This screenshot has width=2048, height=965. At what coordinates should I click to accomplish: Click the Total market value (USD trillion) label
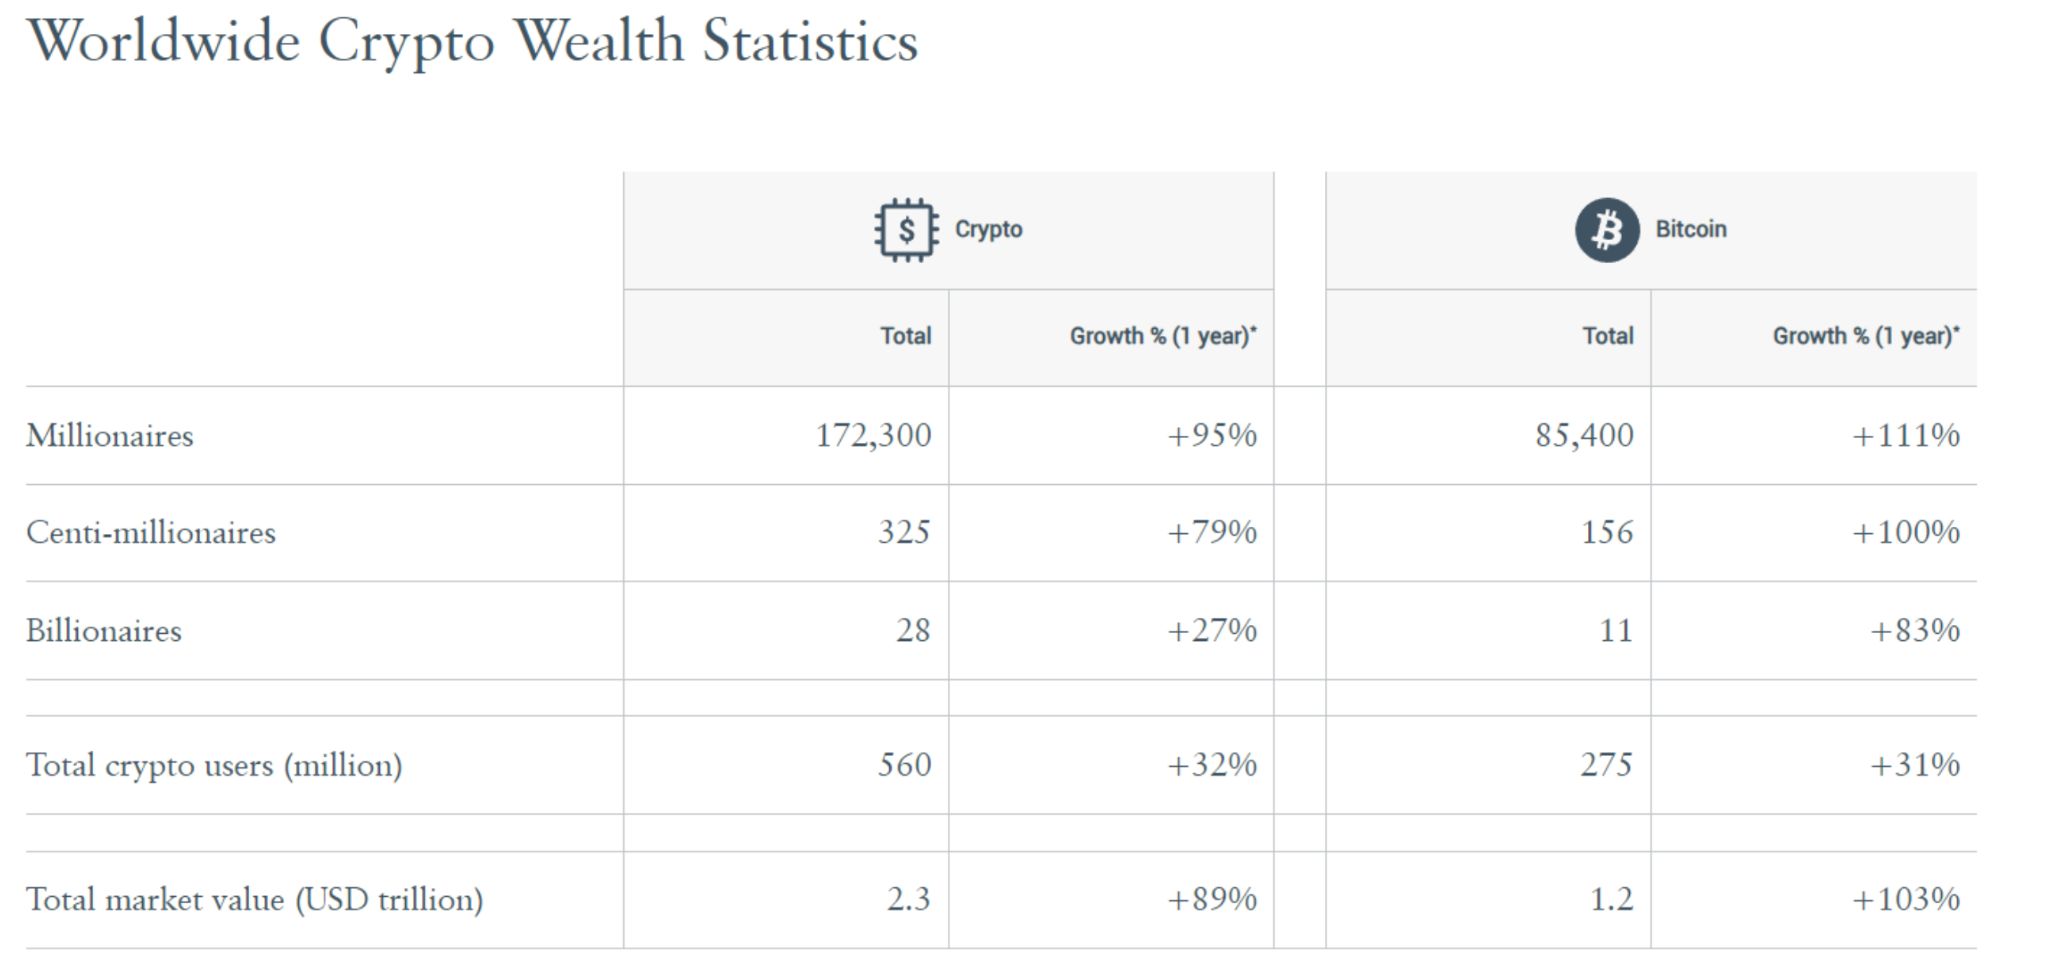click(x=255, y=900)
